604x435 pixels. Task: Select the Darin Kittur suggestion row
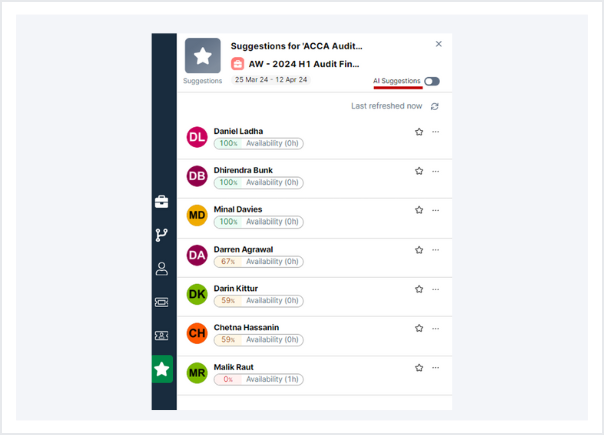coord(300,294)
